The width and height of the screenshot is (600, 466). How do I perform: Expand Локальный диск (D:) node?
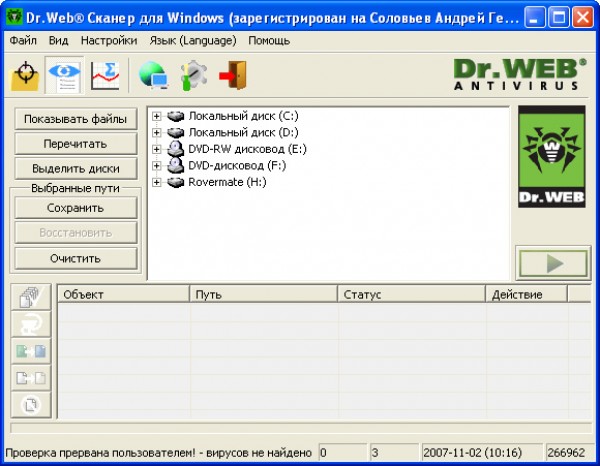[x=157, y=132]
